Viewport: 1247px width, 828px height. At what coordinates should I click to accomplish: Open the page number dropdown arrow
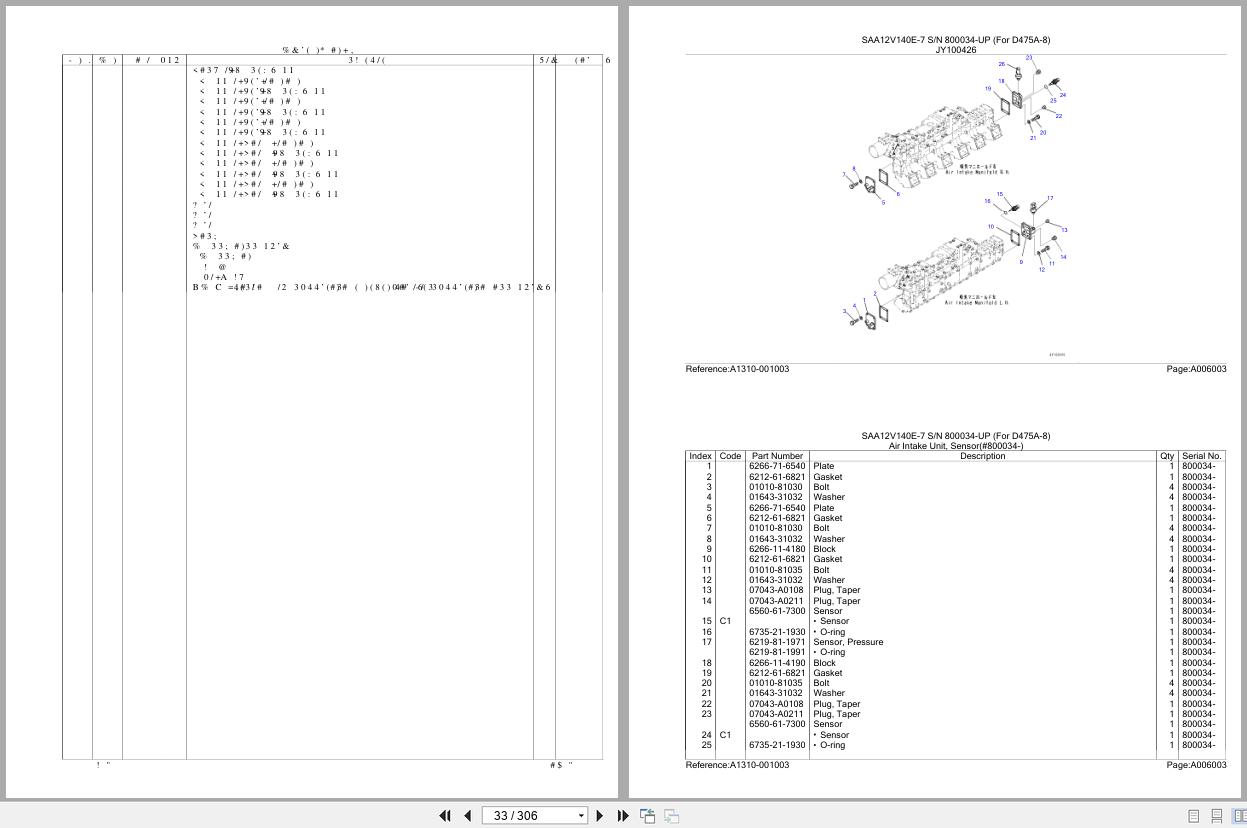(580, 816)
